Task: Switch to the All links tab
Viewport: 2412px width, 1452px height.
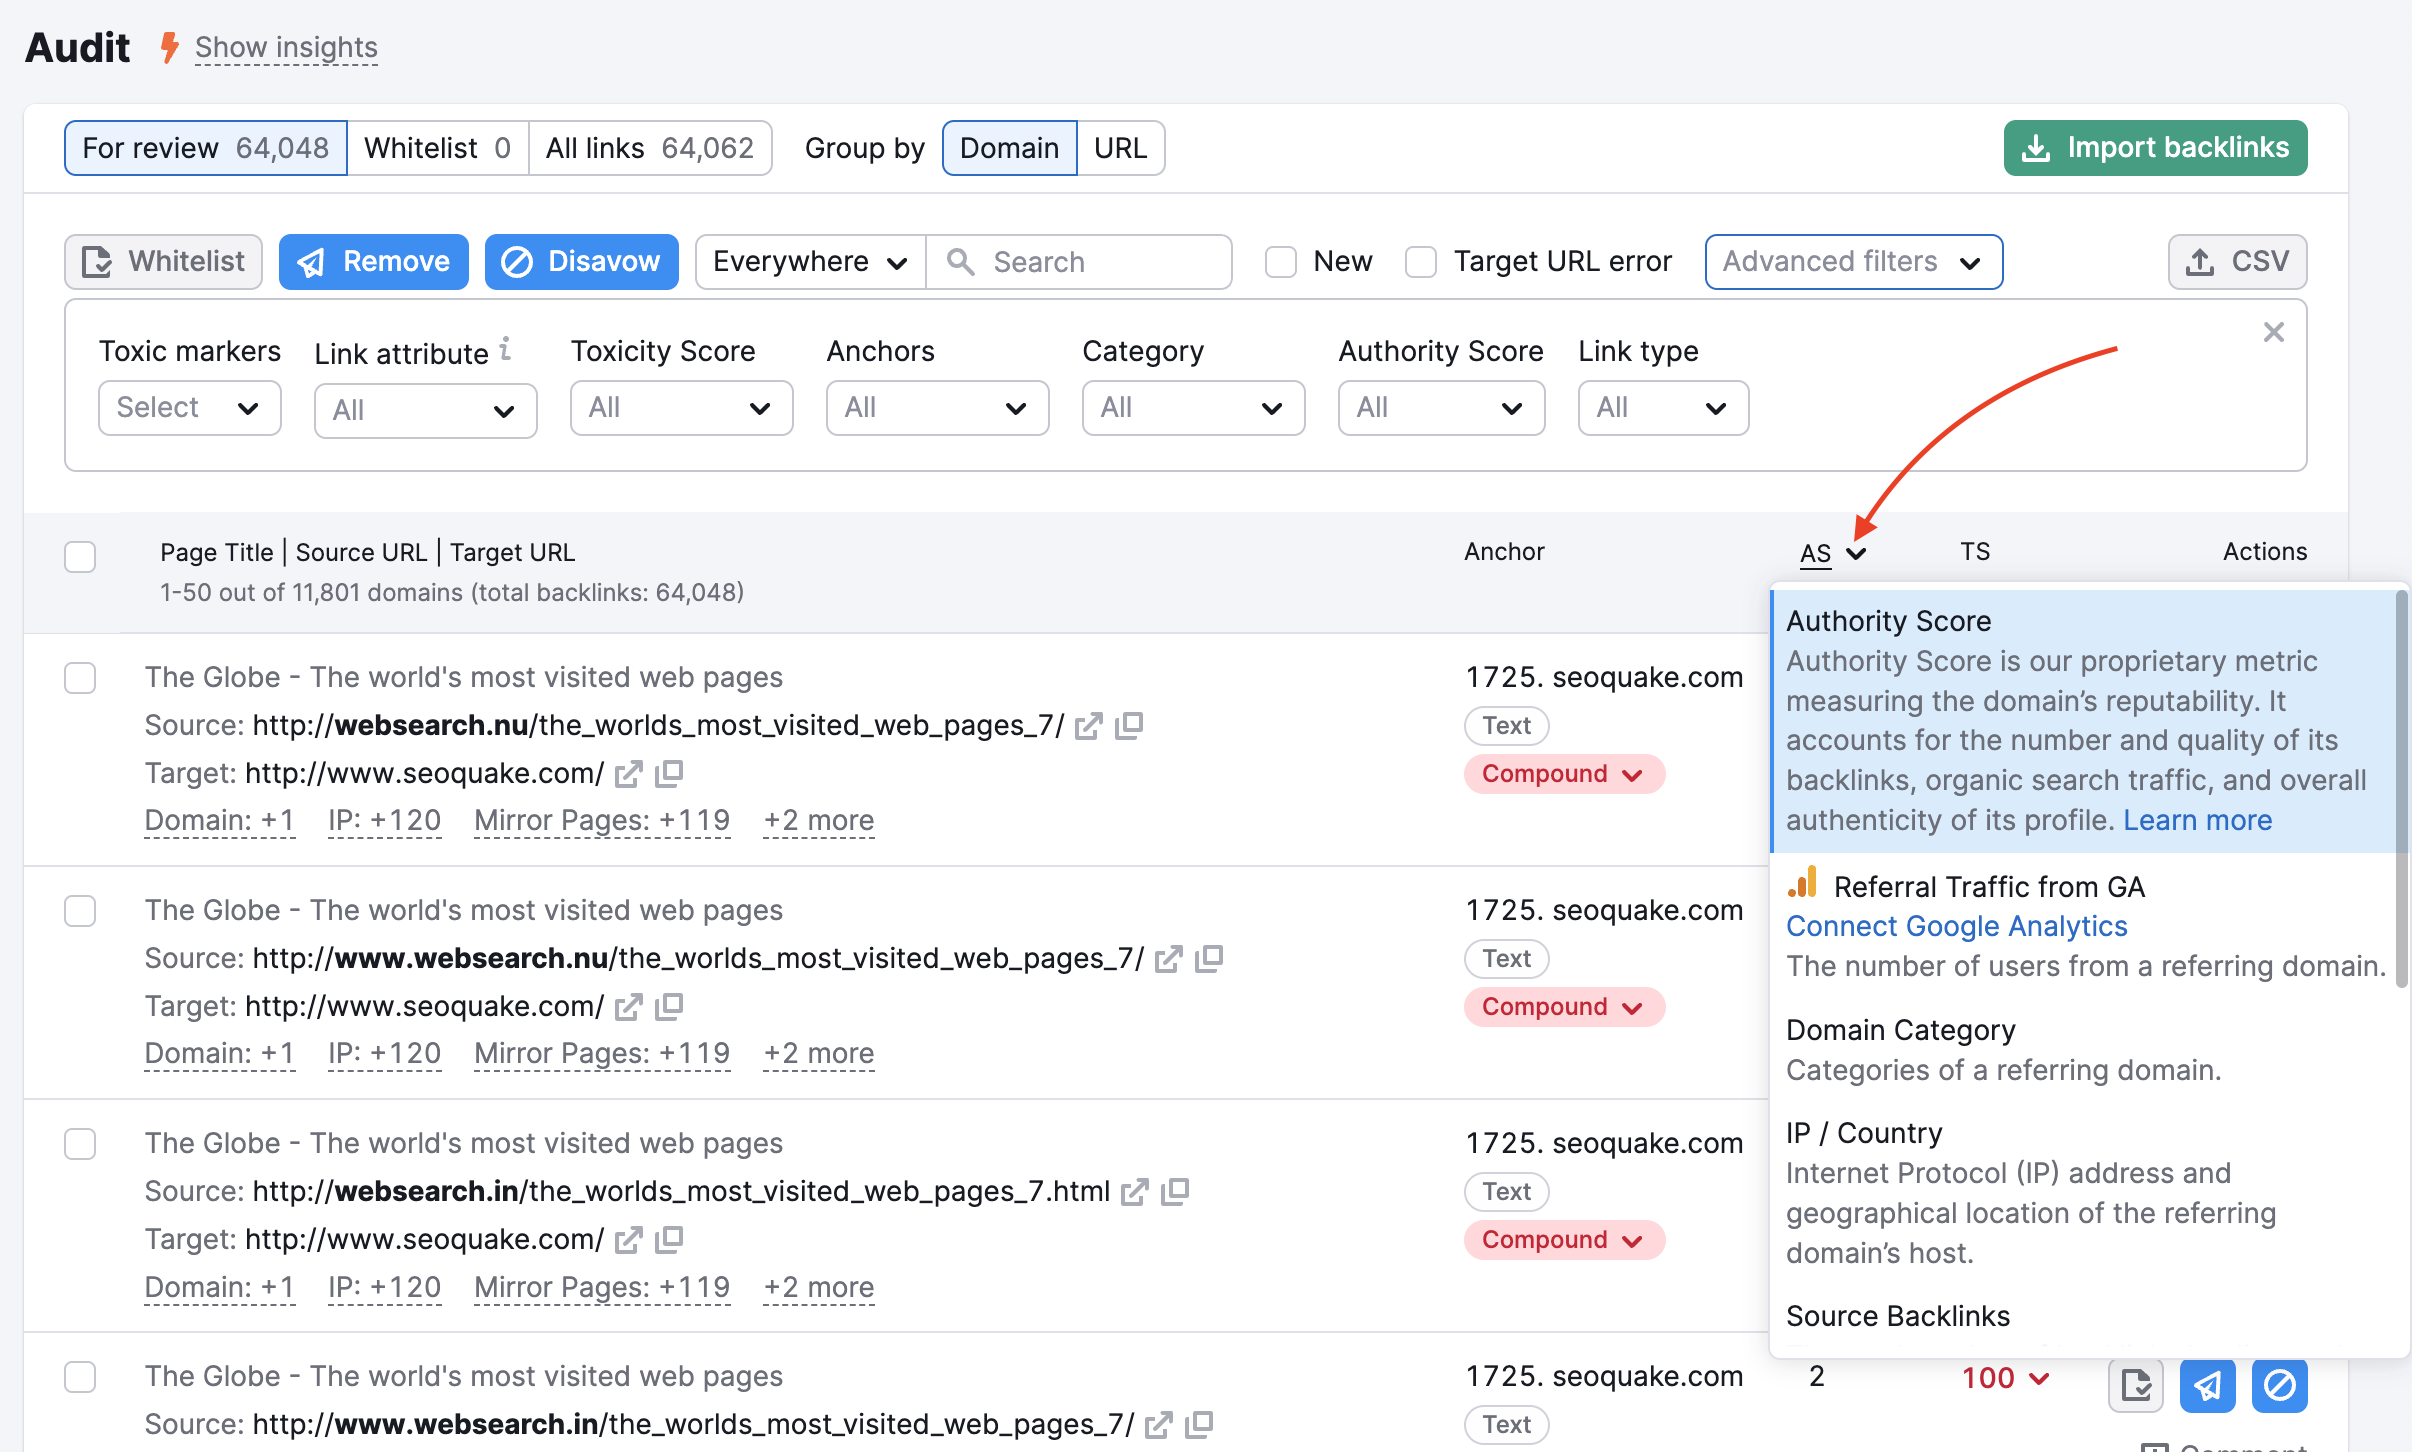Action: [x=649, y=147]
